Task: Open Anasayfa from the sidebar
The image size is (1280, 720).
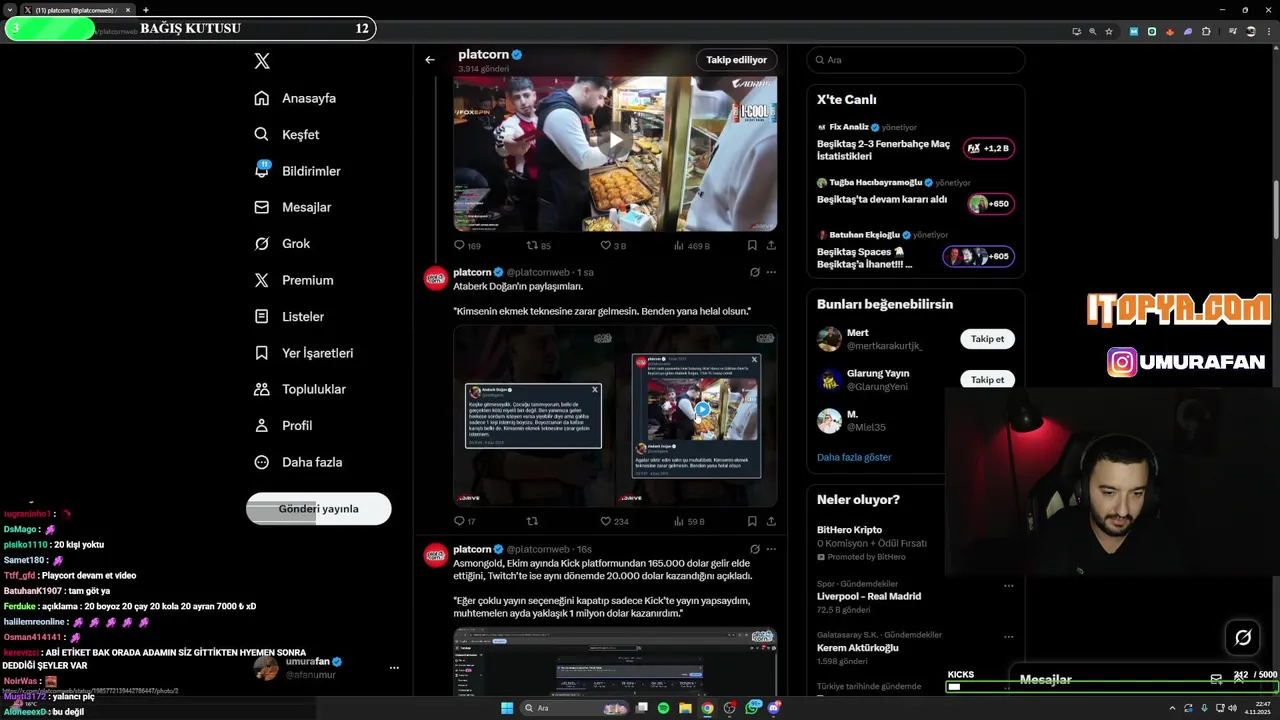Action: pyautogui.click(x=295, y=98)
